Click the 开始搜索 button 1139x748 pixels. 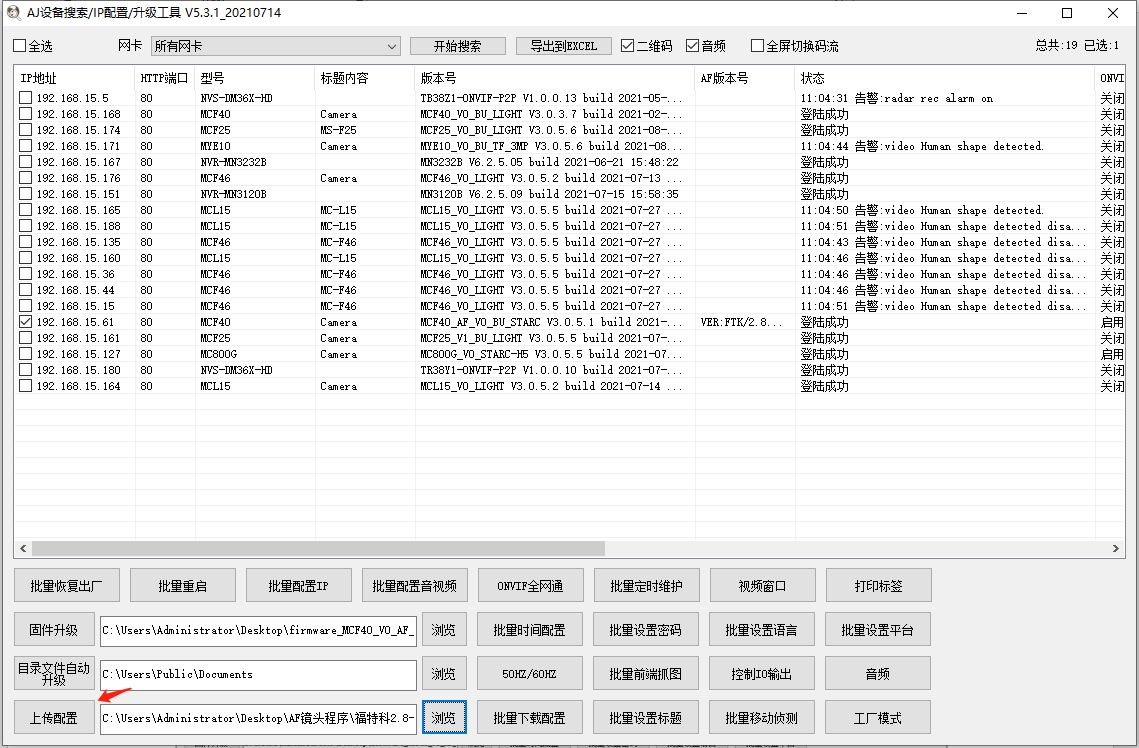coord(457,46)
